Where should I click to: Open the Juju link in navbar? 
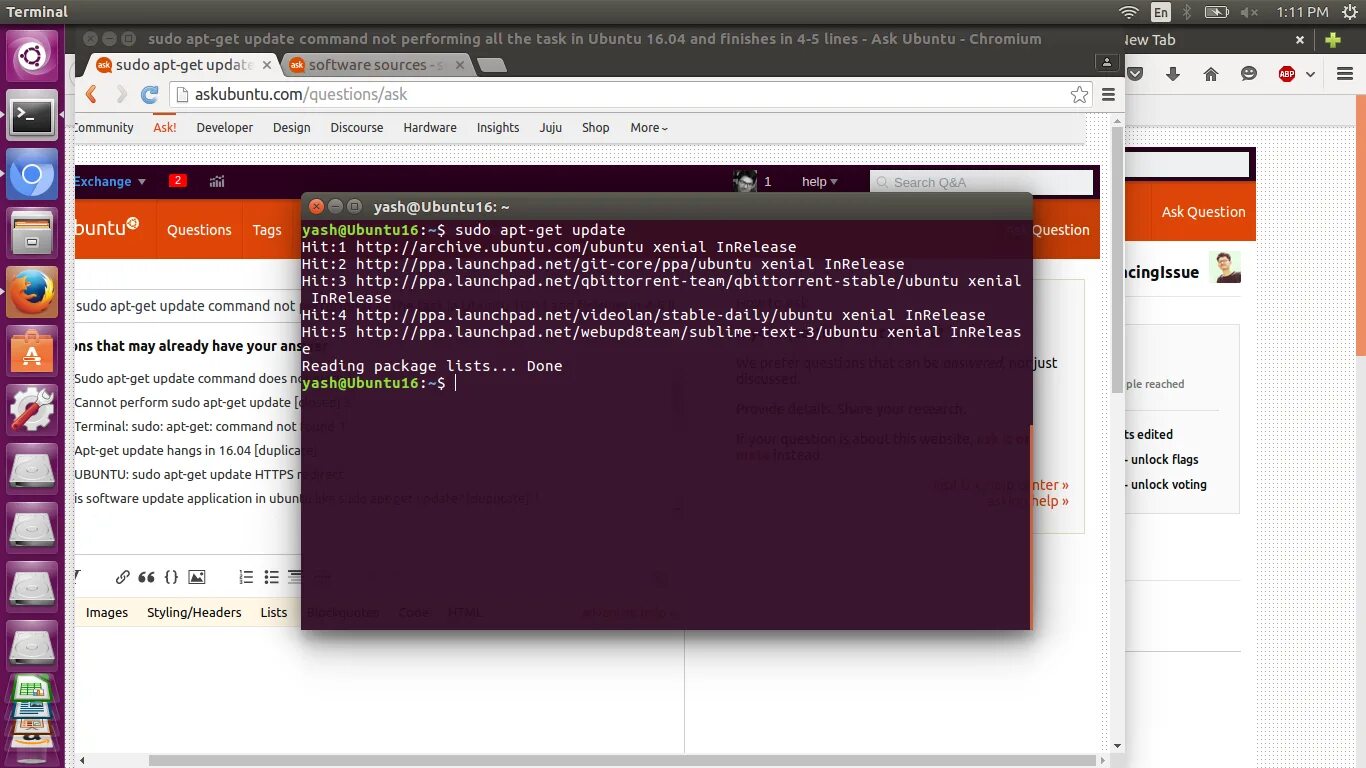click(x=550, y=128)
